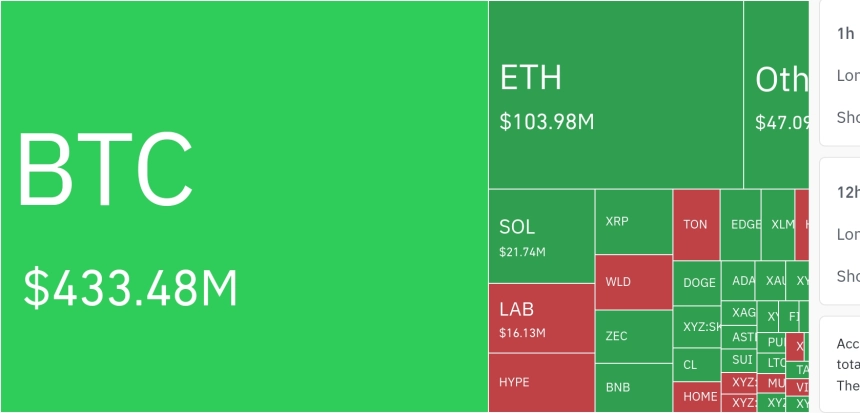Click the XRP tile
The image size is (860, 413).
pyautogui.click(x=634, y=222)
